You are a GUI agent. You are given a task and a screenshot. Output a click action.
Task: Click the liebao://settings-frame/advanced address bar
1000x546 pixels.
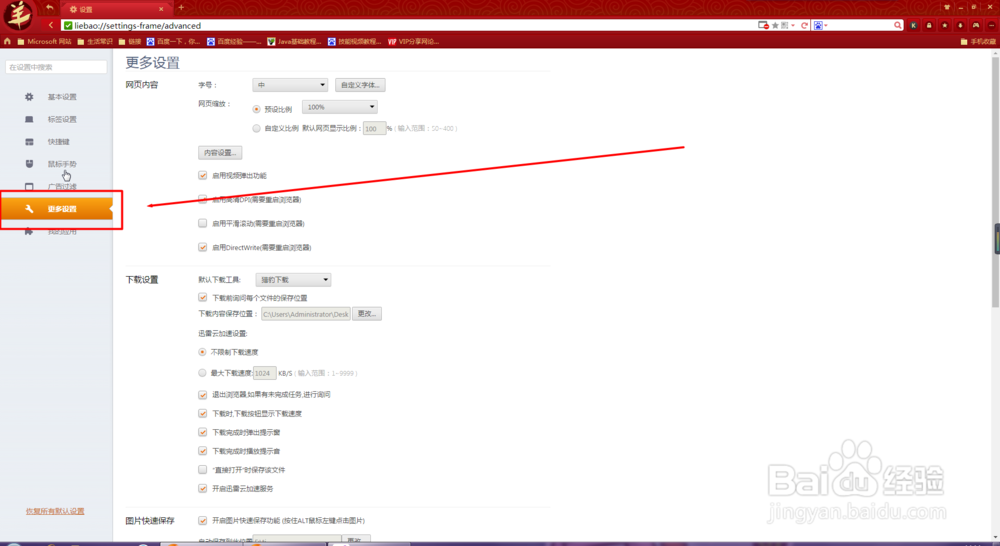tap(408, 26)
